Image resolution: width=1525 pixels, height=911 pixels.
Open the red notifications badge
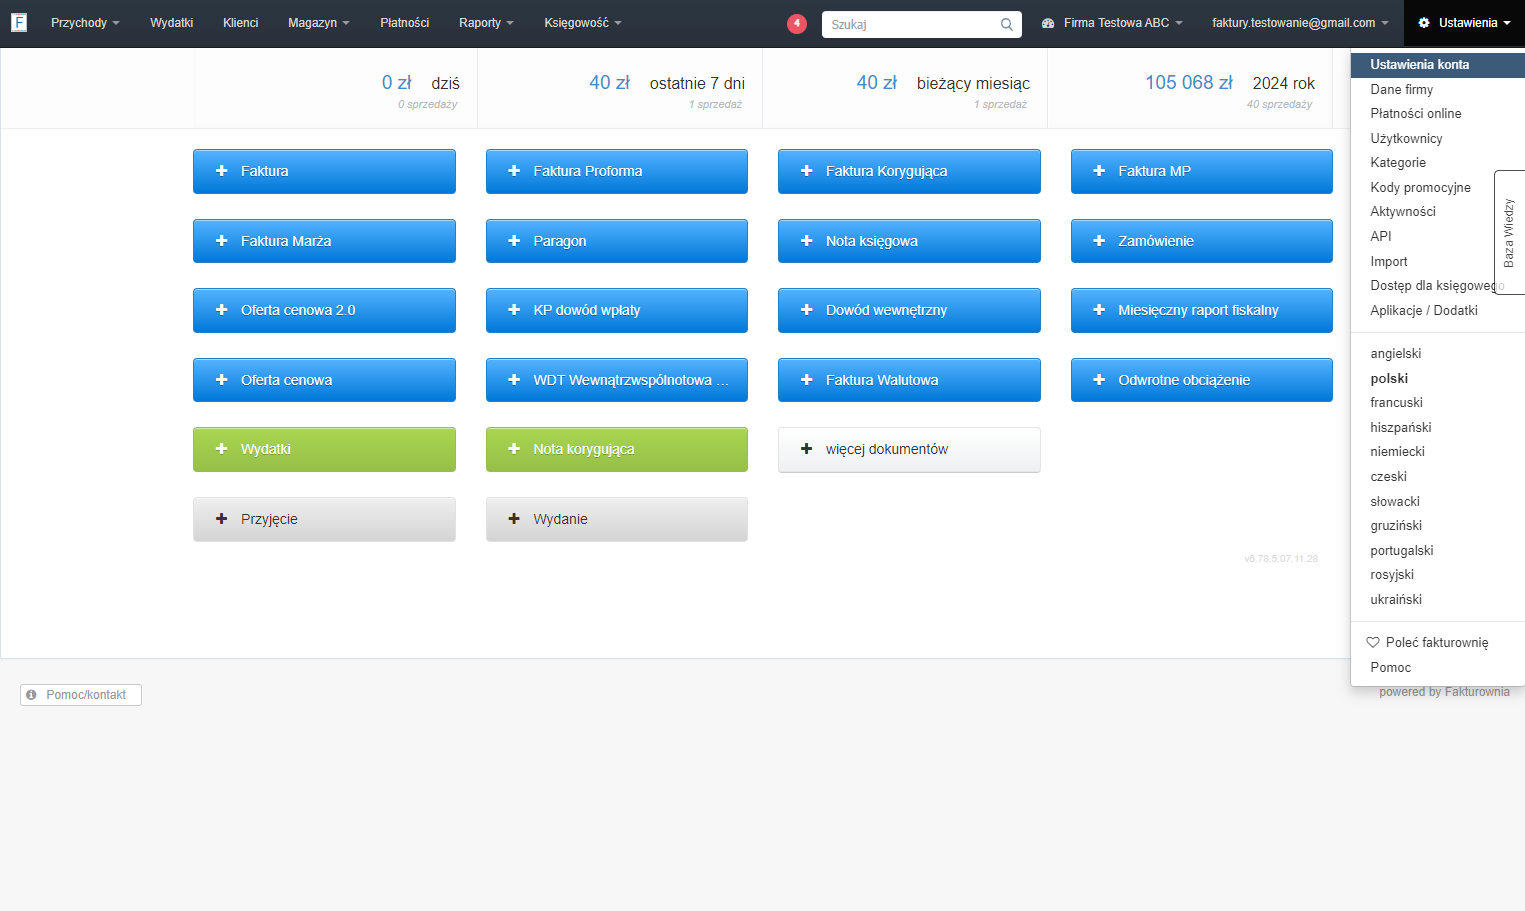(797, 23)
